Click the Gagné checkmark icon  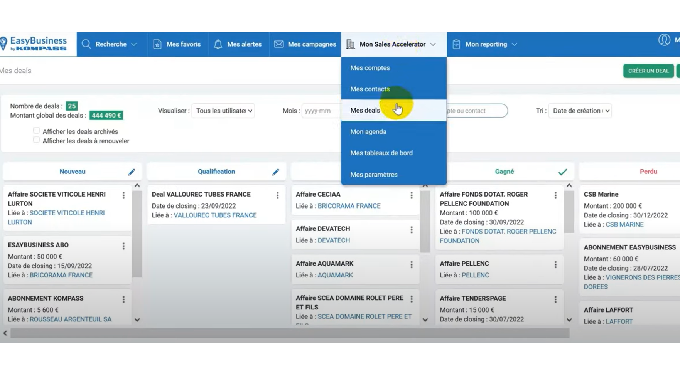[562, 172]
